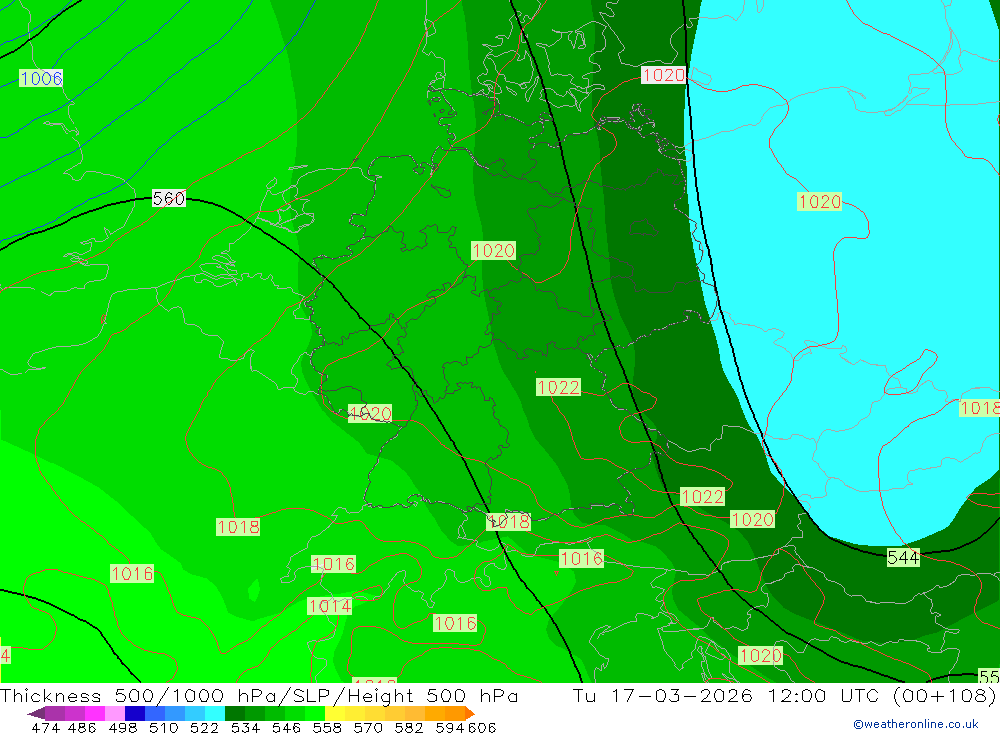Click the bright yellow swatch right of 558

pyautogui.click(x=335, y=713)
